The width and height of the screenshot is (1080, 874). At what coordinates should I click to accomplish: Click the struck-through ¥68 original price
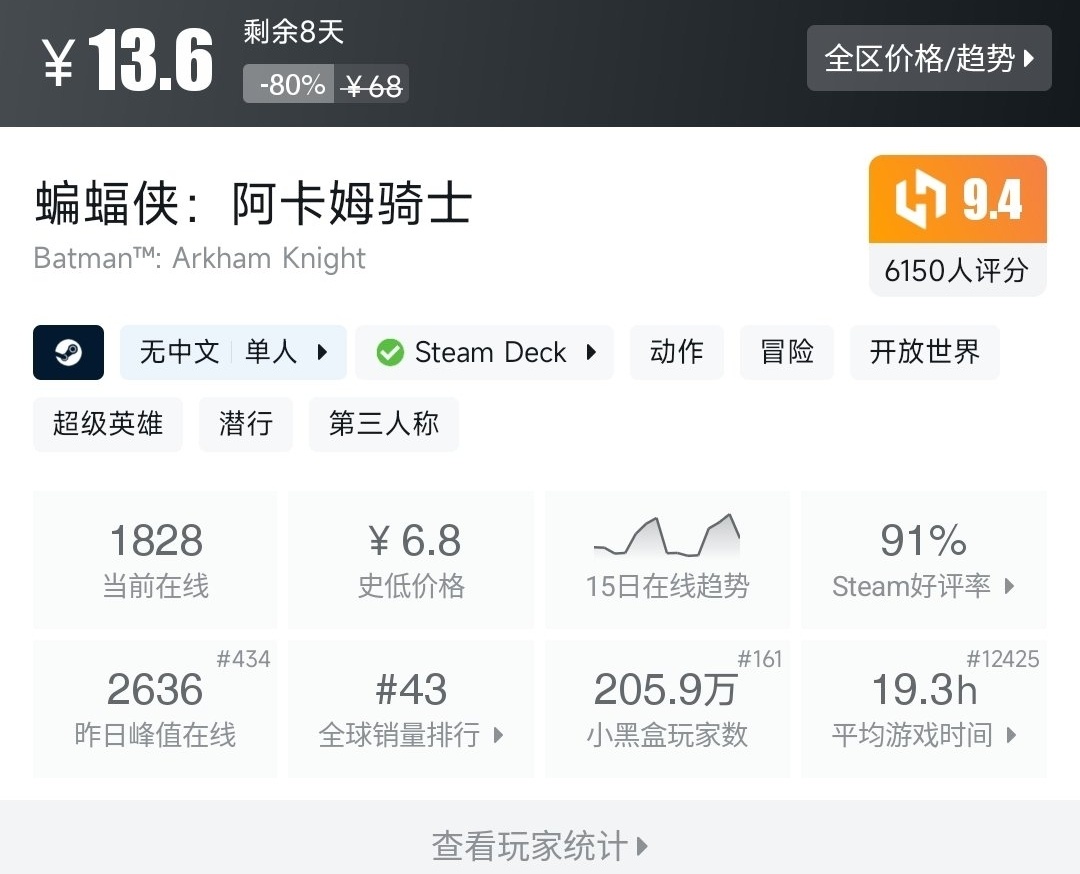point(372,86)
